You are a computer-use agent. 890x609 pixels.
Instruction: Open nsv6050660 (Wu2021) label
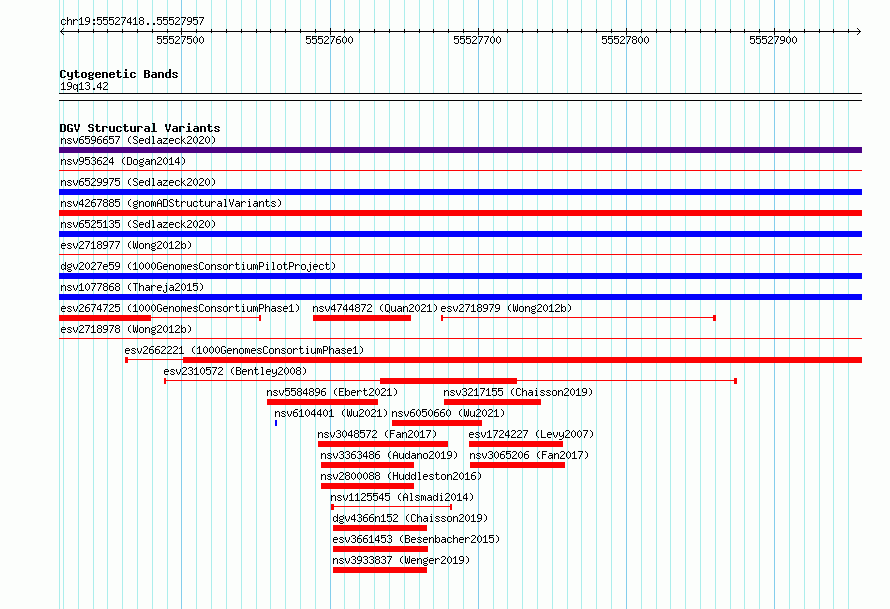pyautogui.click(x=448, y=413)
